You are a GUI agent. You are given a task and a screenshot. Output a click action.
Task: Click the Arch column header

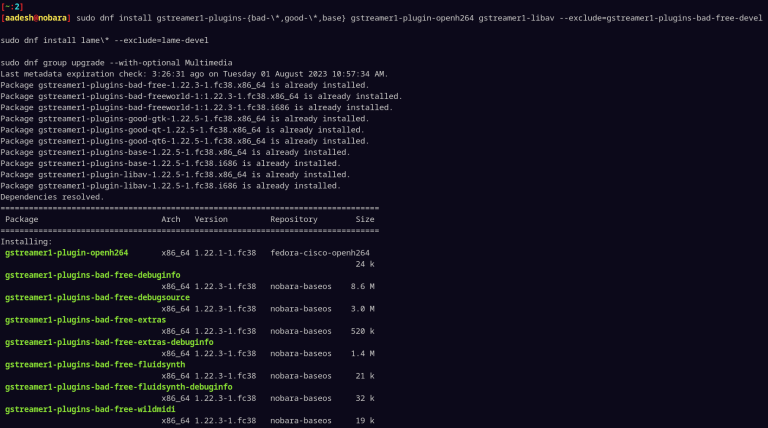171,219
